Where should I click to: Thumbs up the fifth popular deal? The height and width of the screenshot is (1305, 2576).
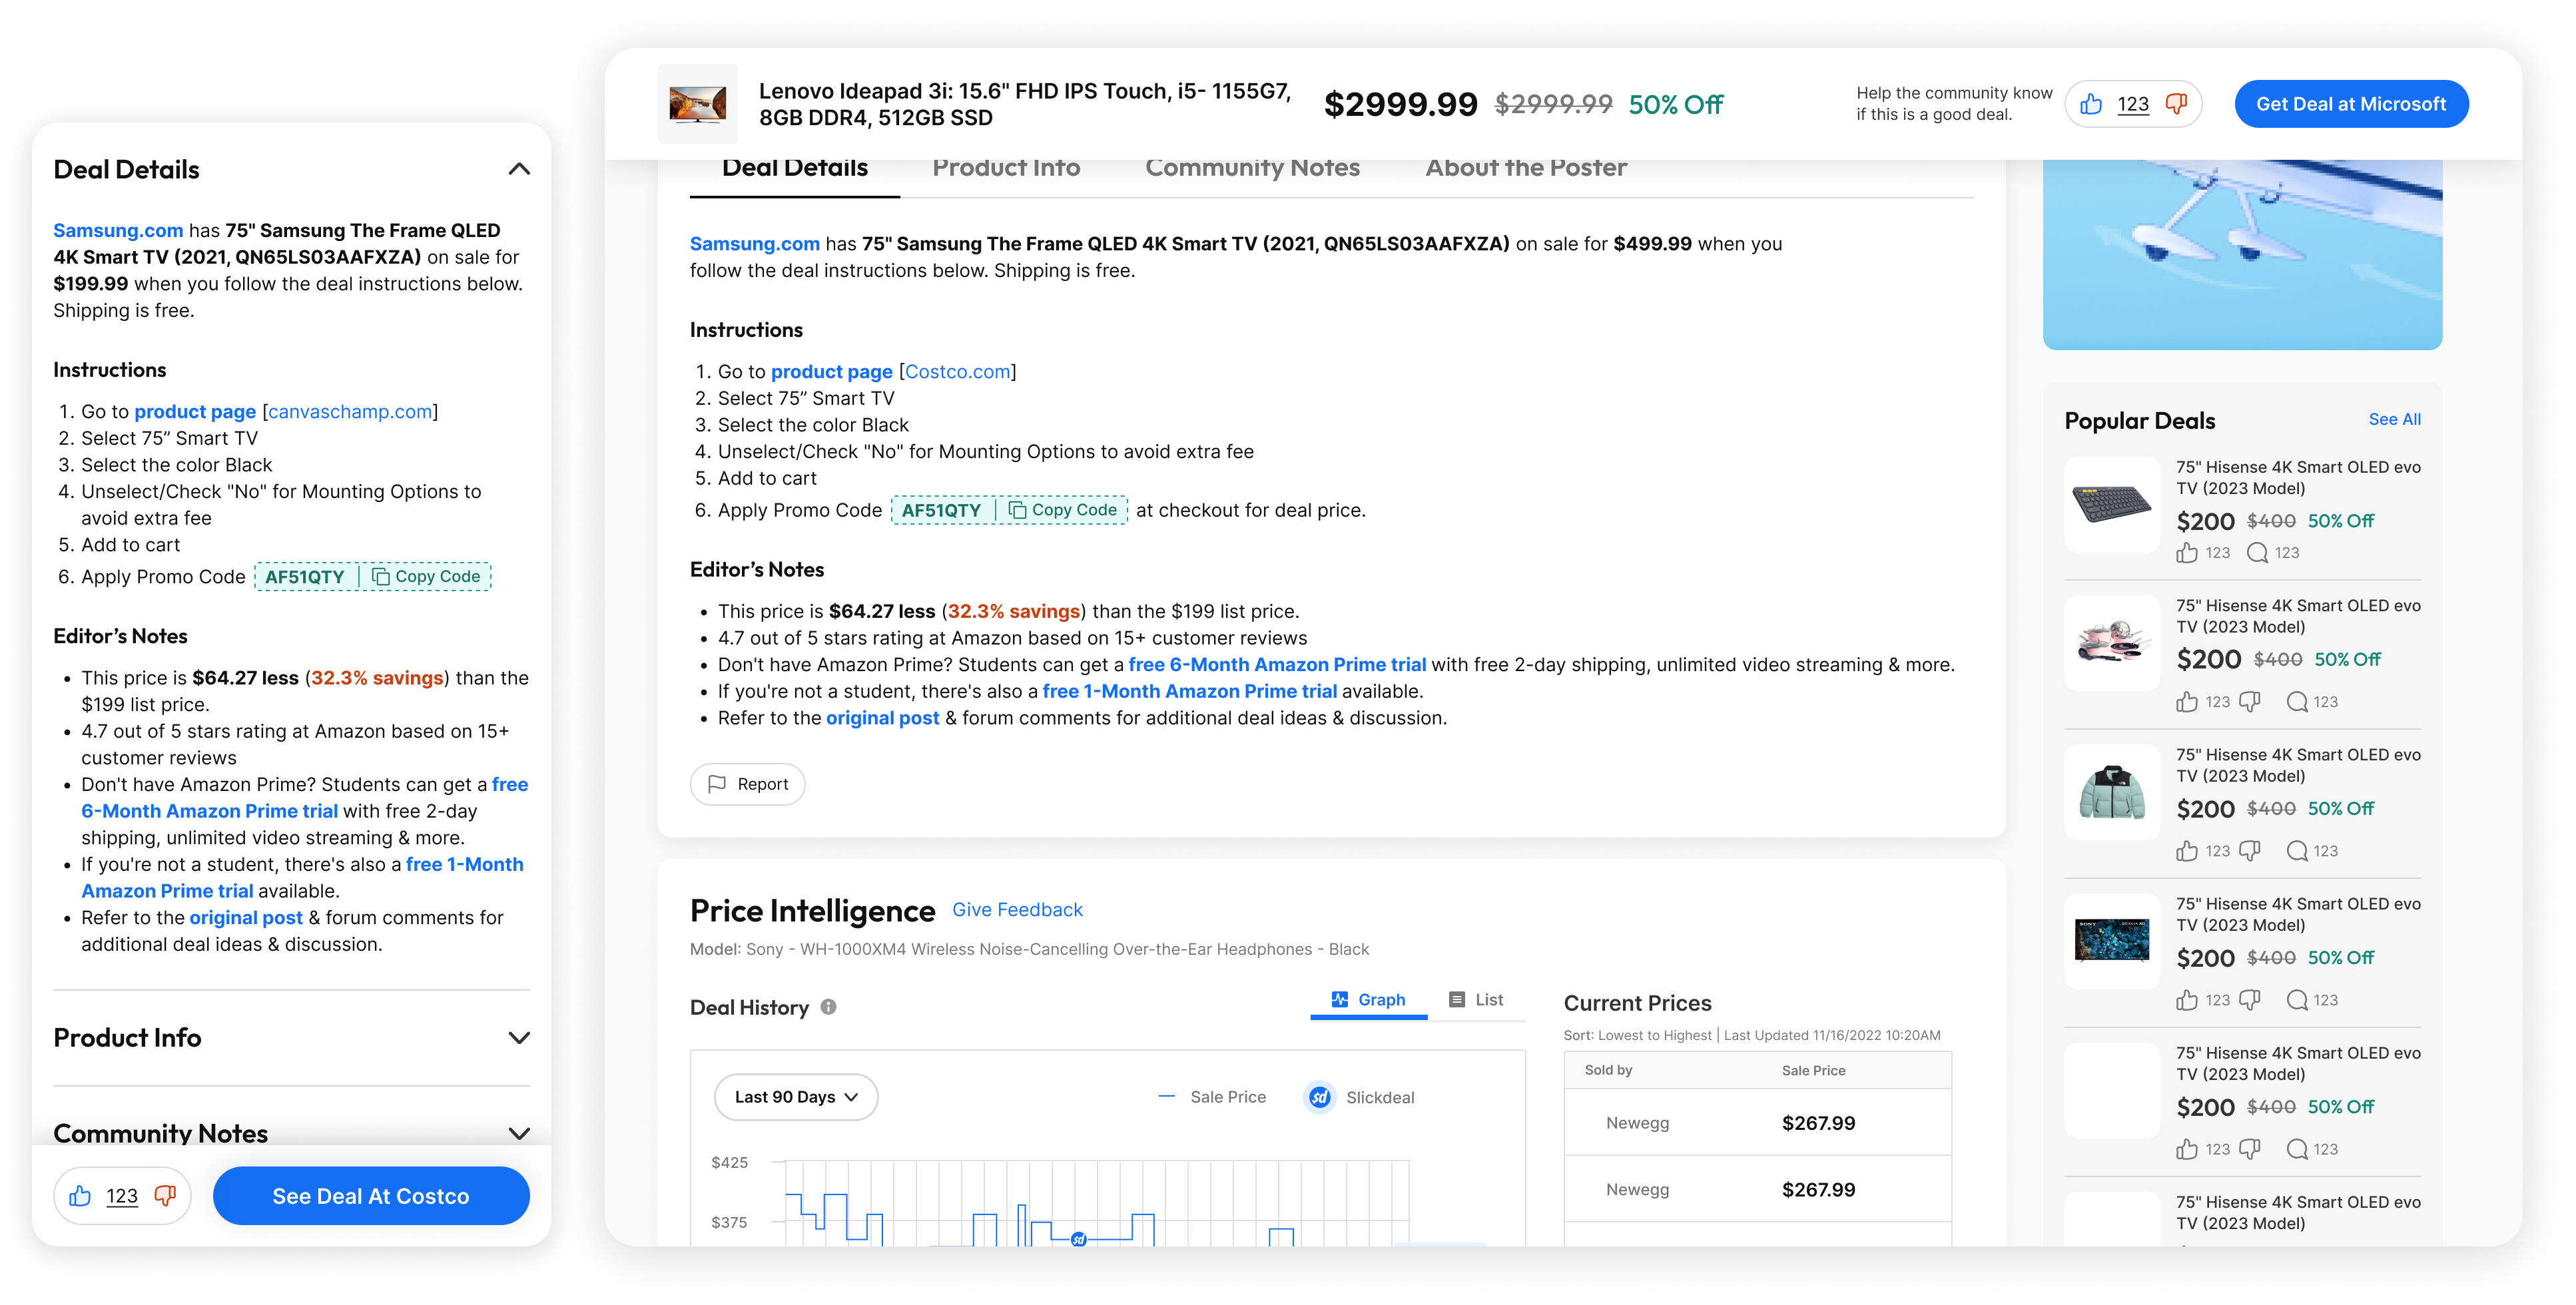coord(2187,1149)
